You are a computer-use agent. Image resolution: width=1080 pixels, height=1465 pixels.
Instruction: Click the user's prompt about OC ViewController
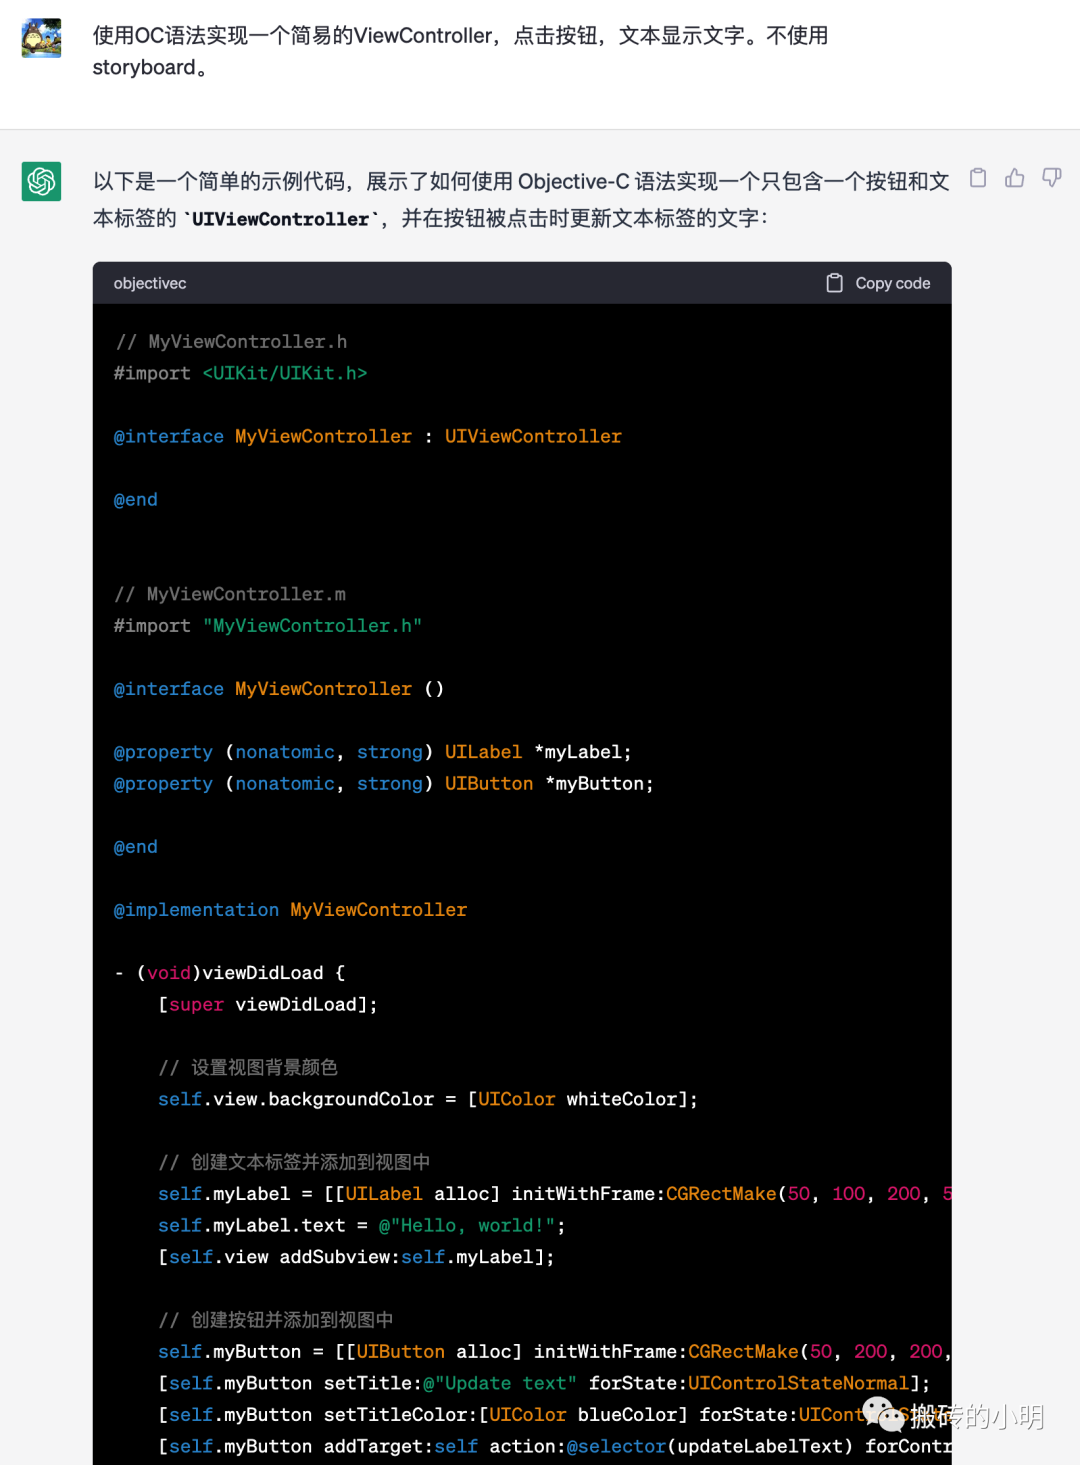tap(460, 51)
